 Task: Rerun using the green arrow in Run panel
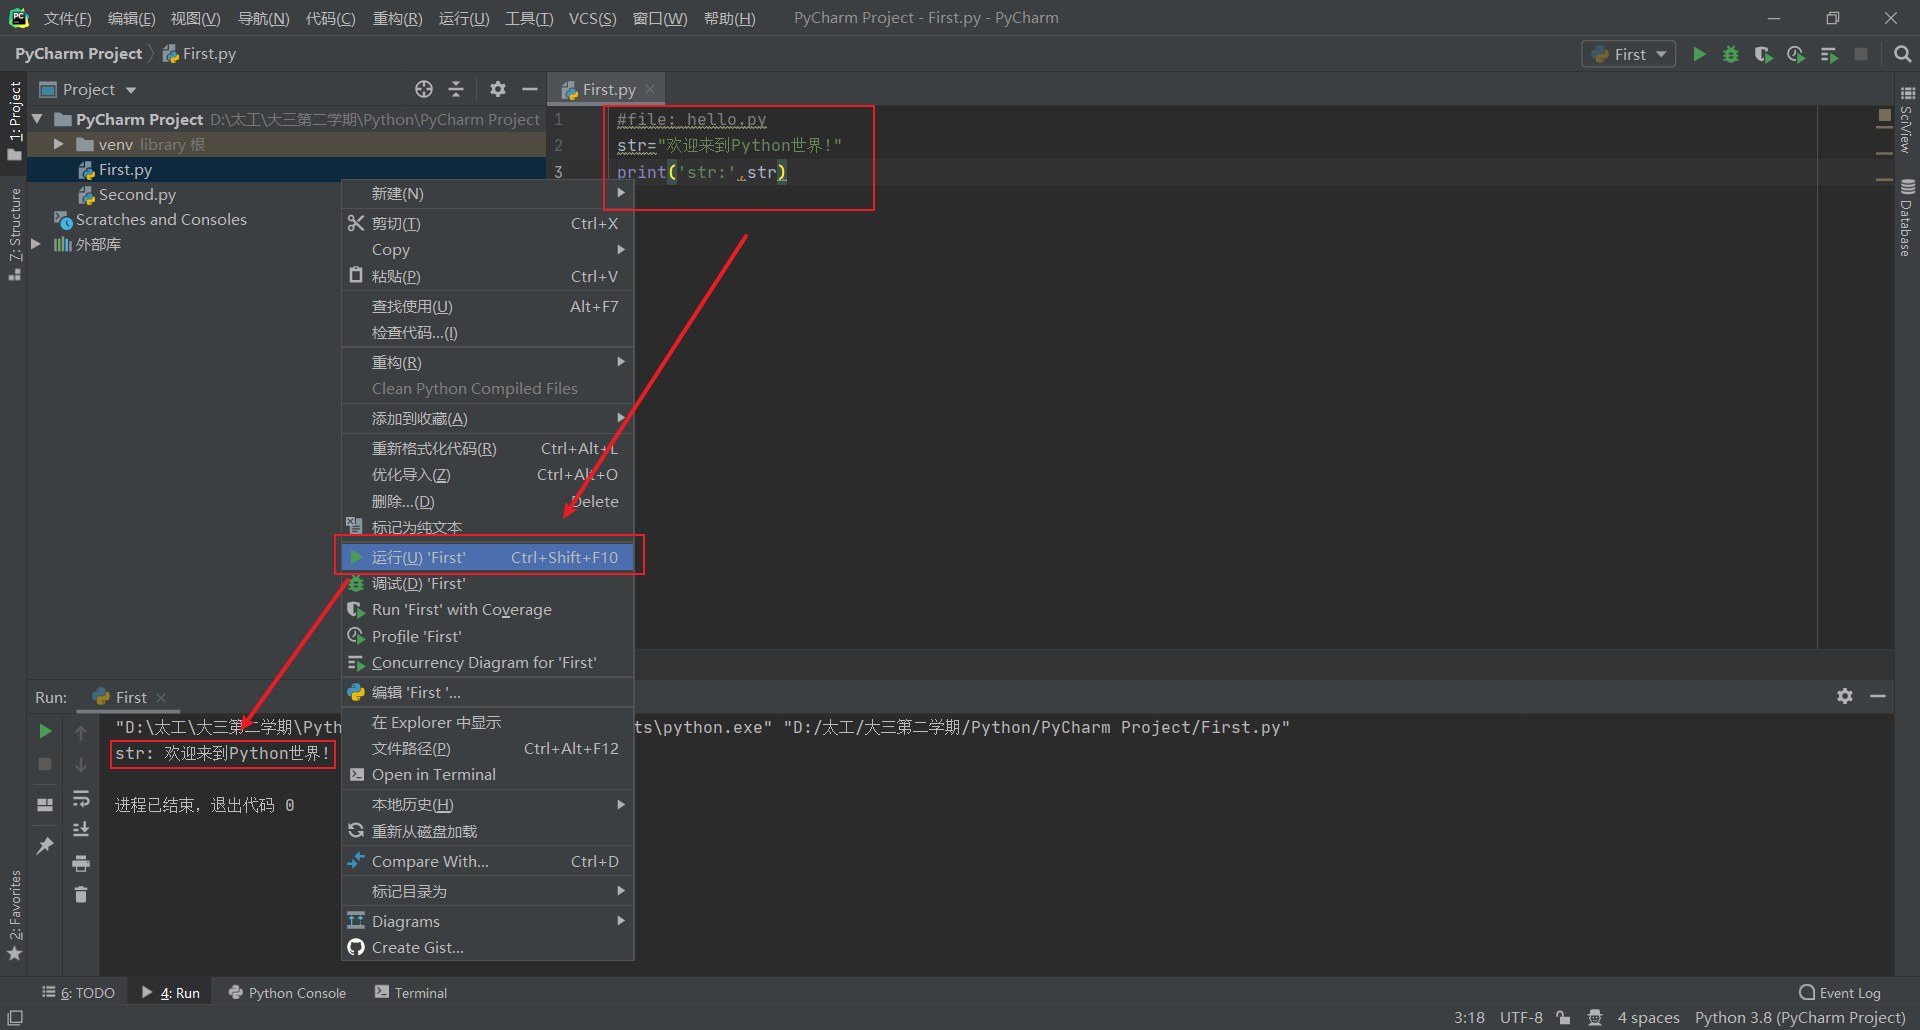(45, 731)
